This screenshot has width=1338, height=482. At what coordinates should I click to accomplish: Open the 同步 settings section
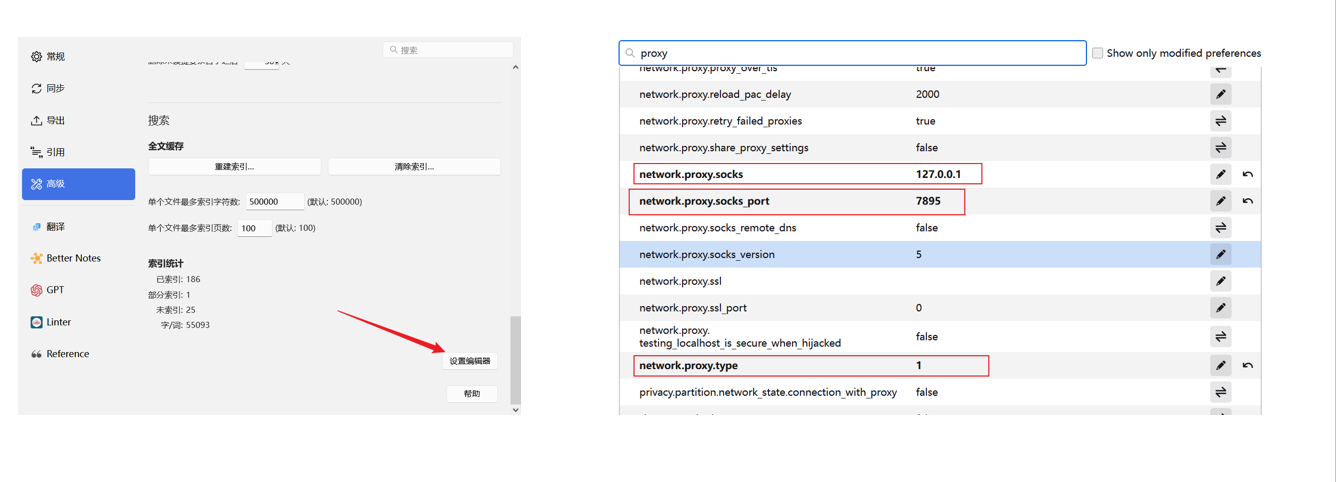click(55, 89)
